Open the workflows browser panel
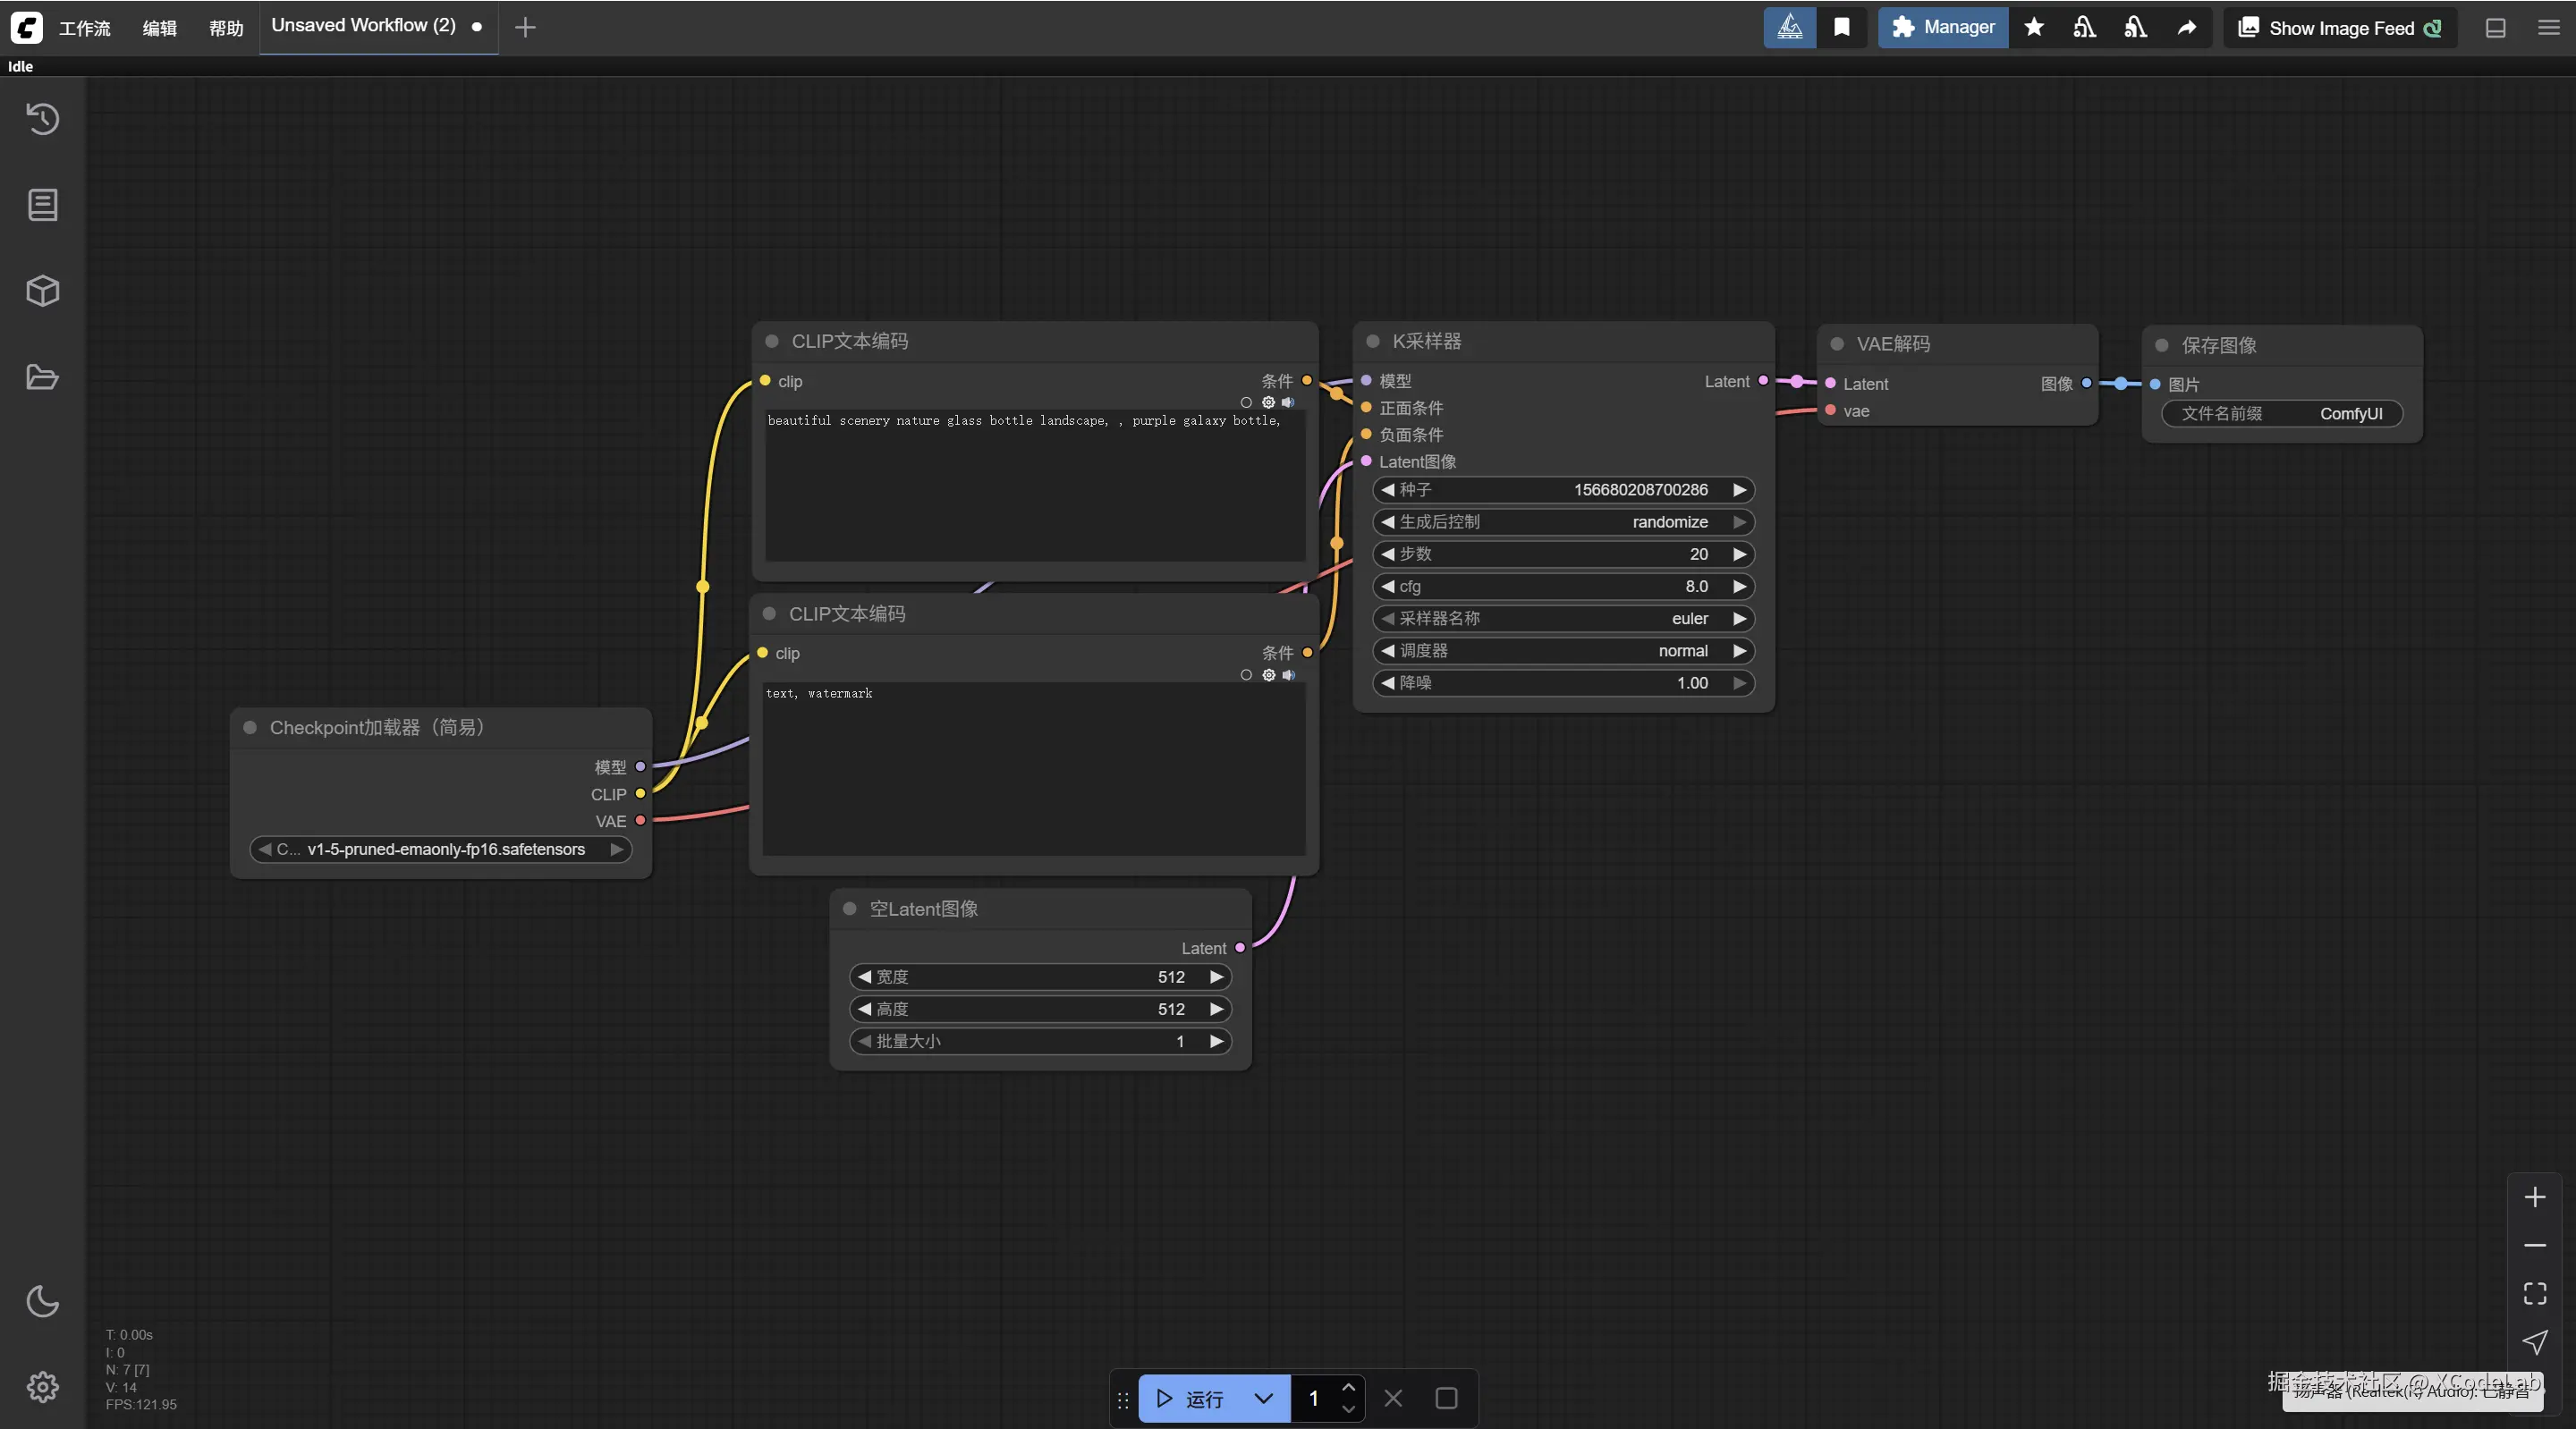Screen dimensions: 2576x1429 [x=43, y=377]
